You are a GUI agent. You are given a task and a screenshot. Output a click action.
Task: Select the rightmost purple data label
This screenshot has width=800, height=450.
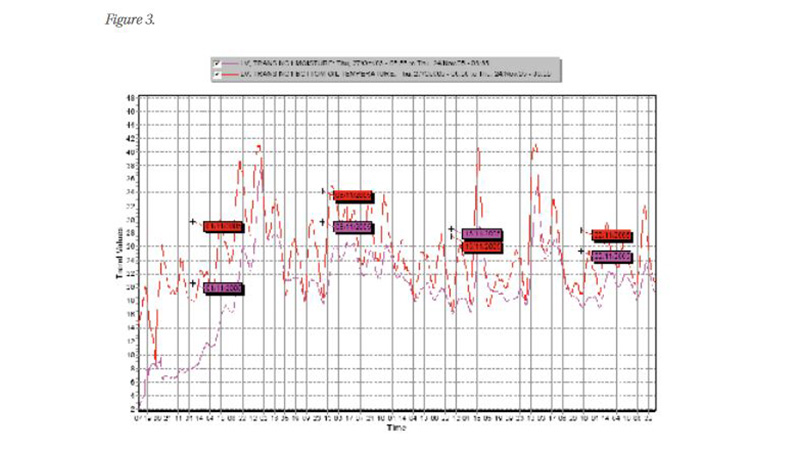pos(612,257)
